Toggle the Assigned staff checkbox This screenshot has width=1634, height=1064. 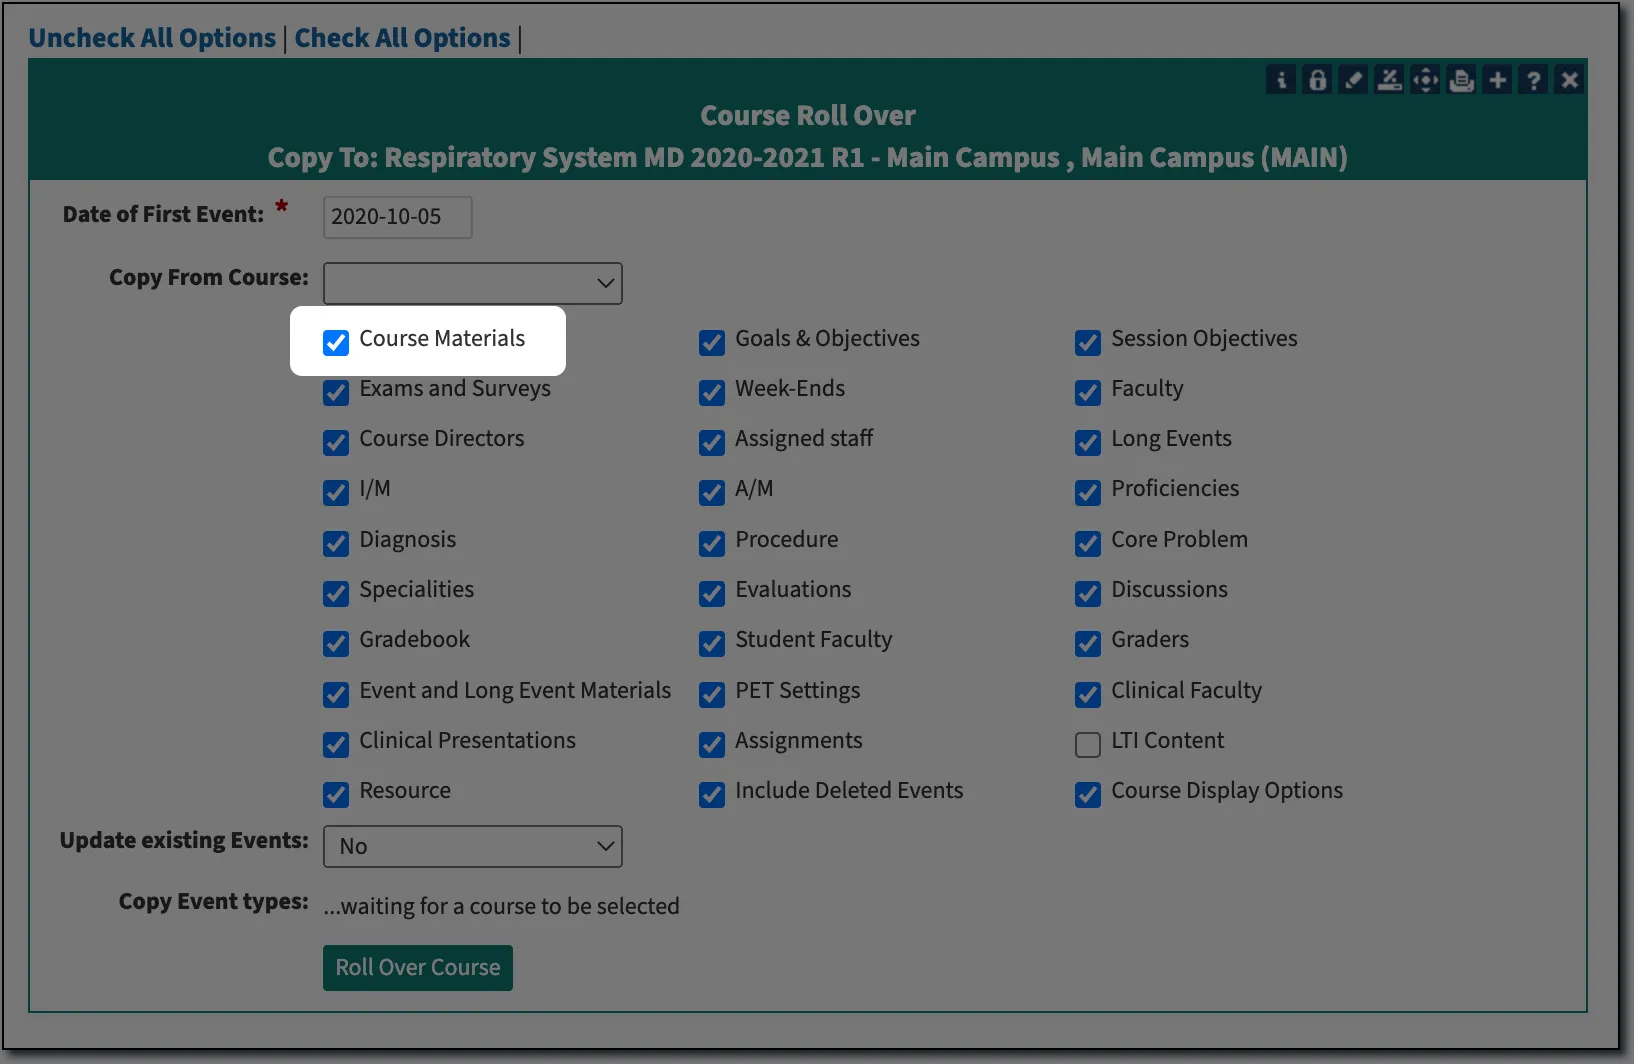pyautogui.click(x=712, y=442)
